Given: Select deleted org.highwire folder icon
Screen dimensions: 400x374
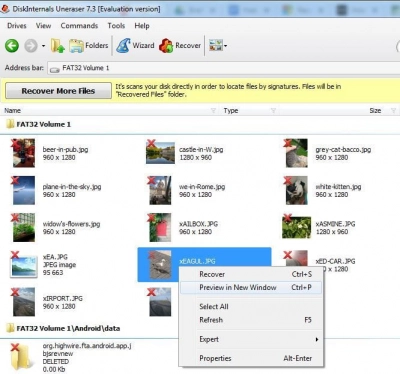Looking at the screenshot, I should [22, 357].
